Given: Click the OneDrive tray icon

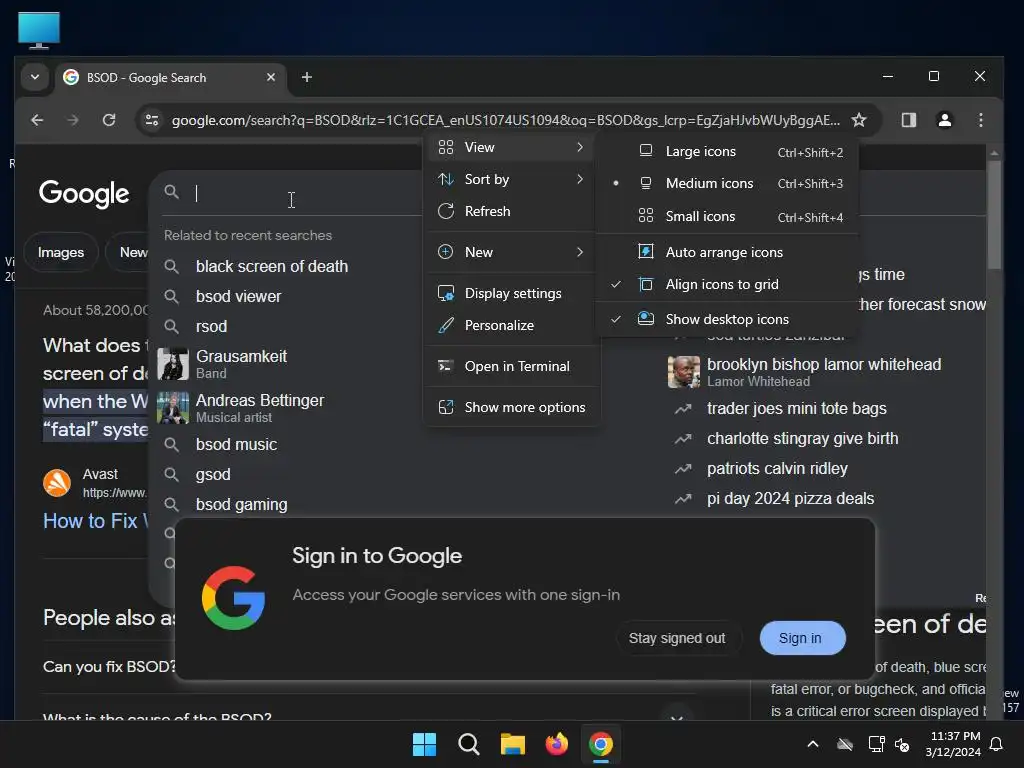Looking at the screenshot, I should (845, 744).
